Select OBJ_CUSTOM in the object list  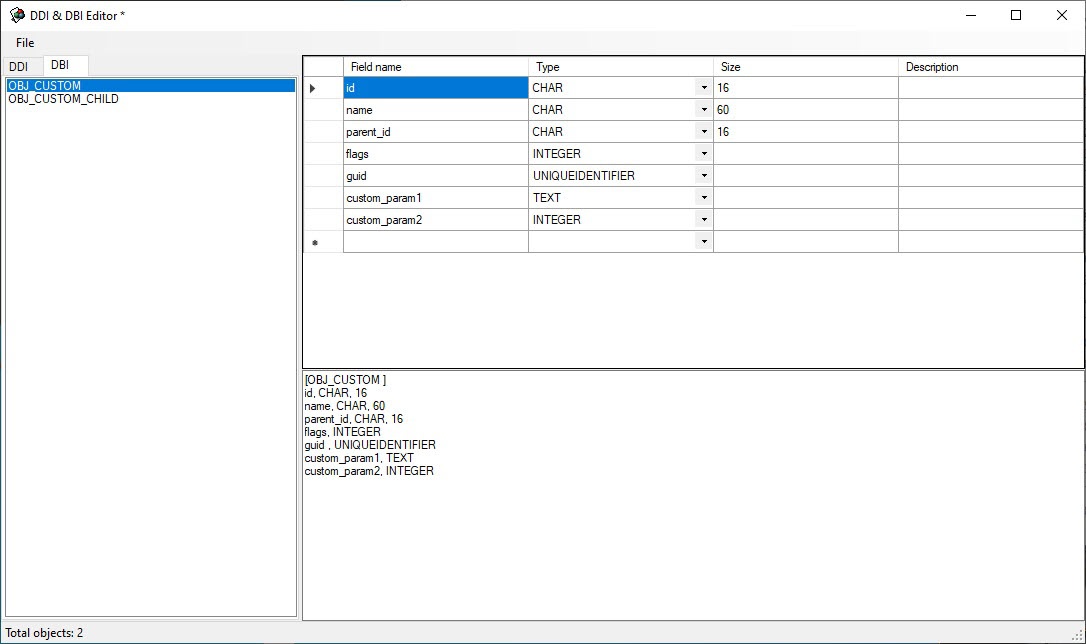click(x=45, y=86)
